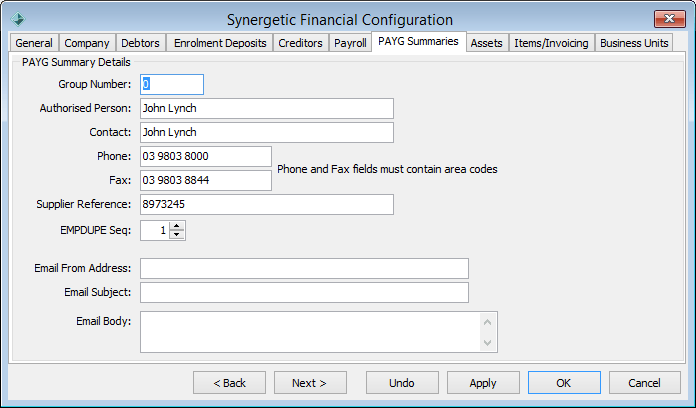The width and height of the screenshot is (696, 408).
Task: Click the Synergetic app icon in title bar
Action: tap(18, 19)
